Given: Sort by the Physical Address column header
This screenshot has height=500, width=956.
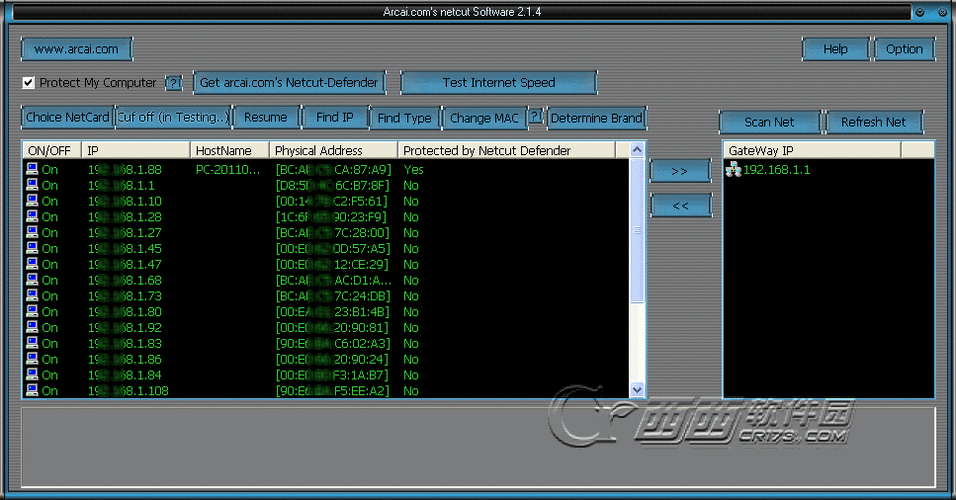Looking at the screenshot, I should tap(333, 150).
